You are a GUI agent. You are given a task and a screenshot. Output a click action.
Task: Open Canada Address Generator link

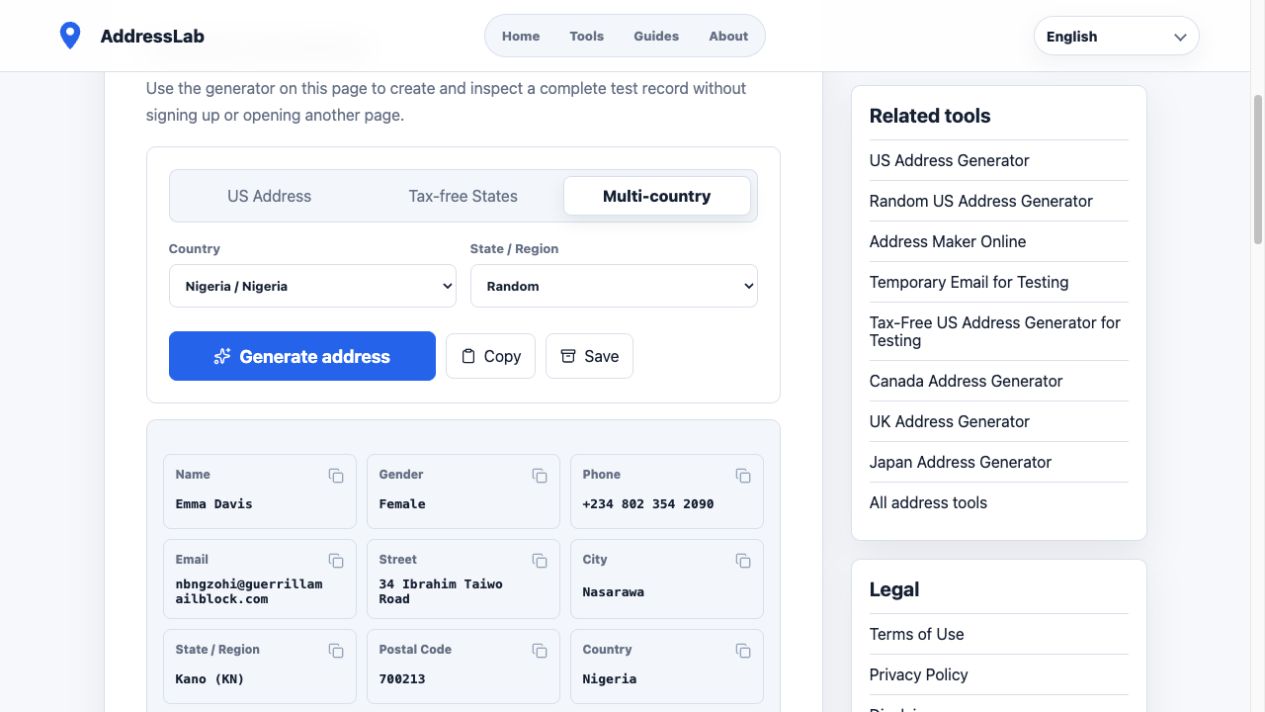point(966,381)
